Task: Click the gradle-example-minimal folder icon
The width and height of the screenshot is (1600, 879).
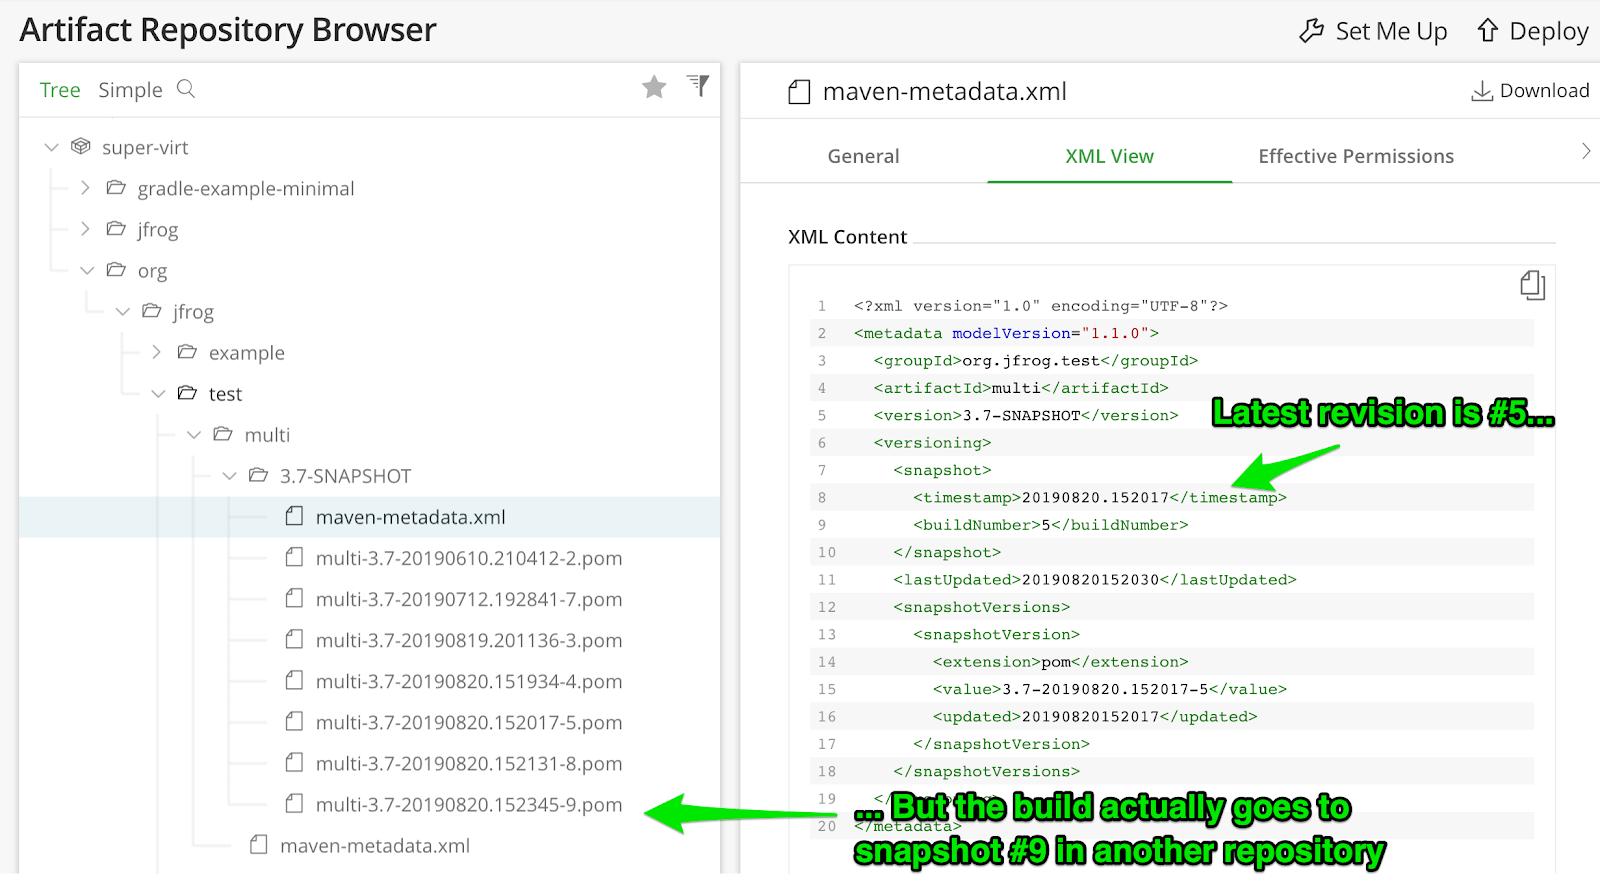Action: click(x=116, y=188)
